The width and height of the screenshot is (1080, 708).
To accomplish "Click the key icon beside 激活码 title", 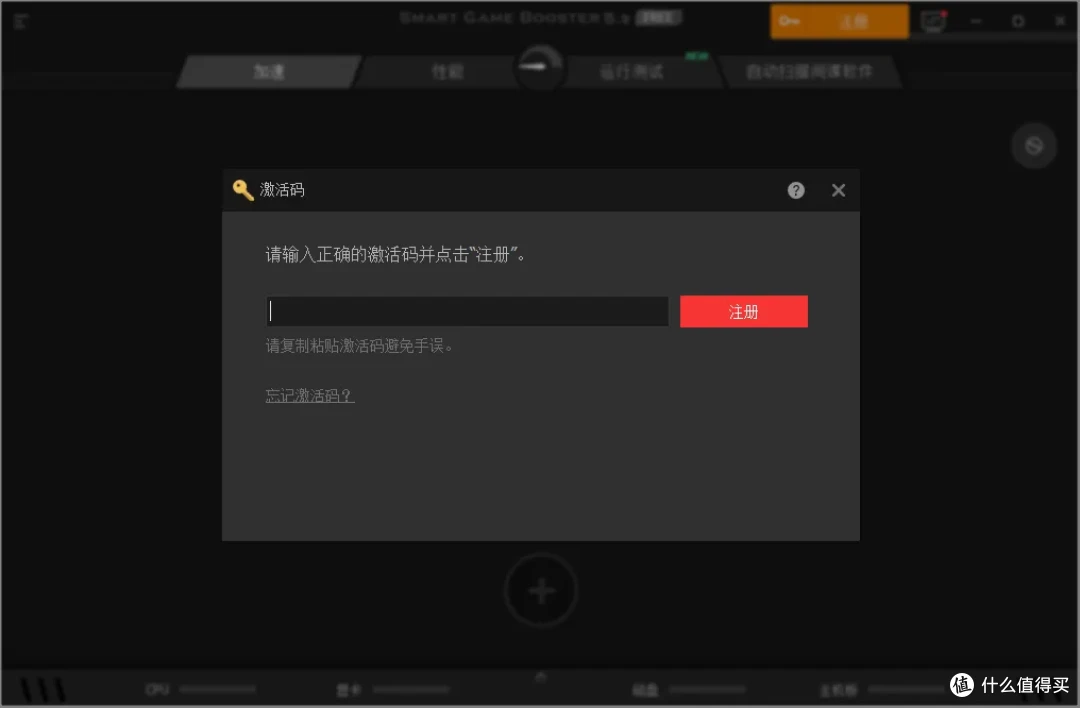I will [x=243, y=190].
